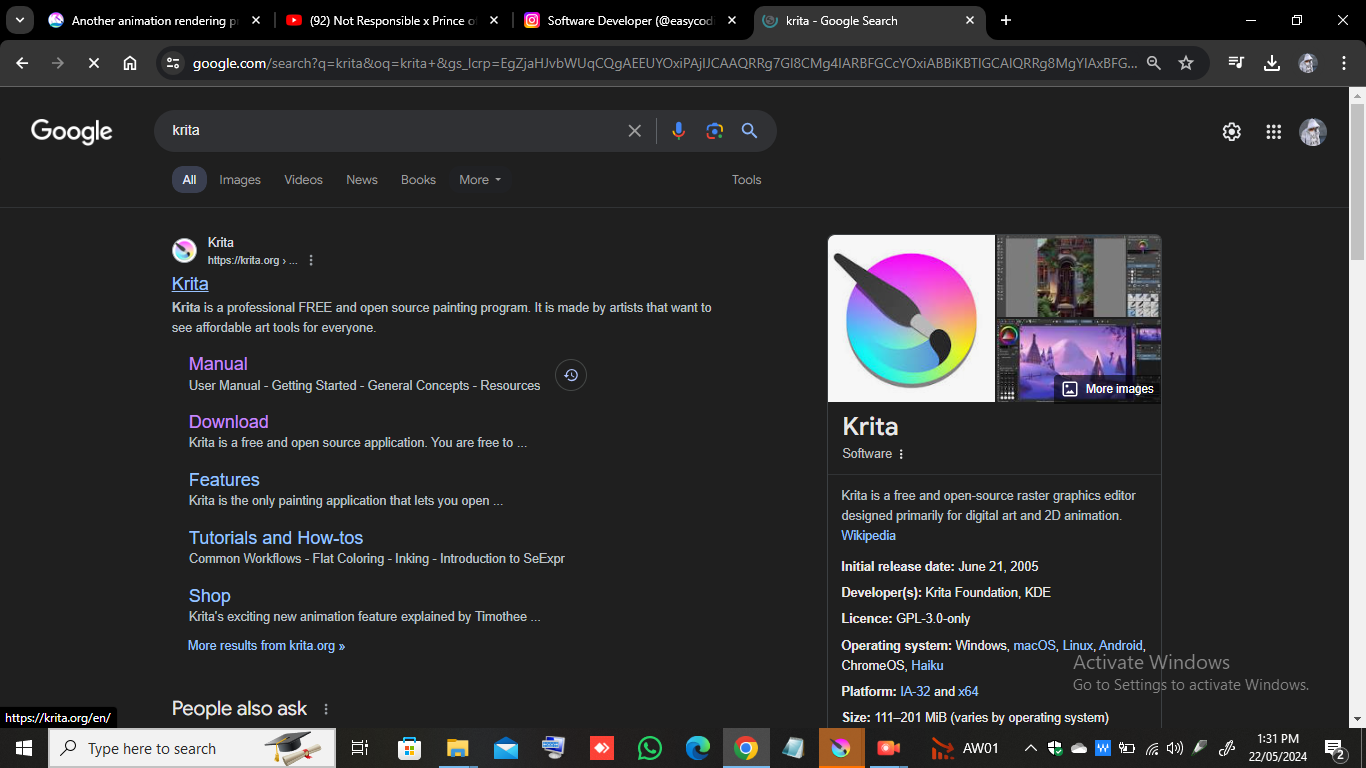
Task: Open more options next to People also ask
Action: 325,709
